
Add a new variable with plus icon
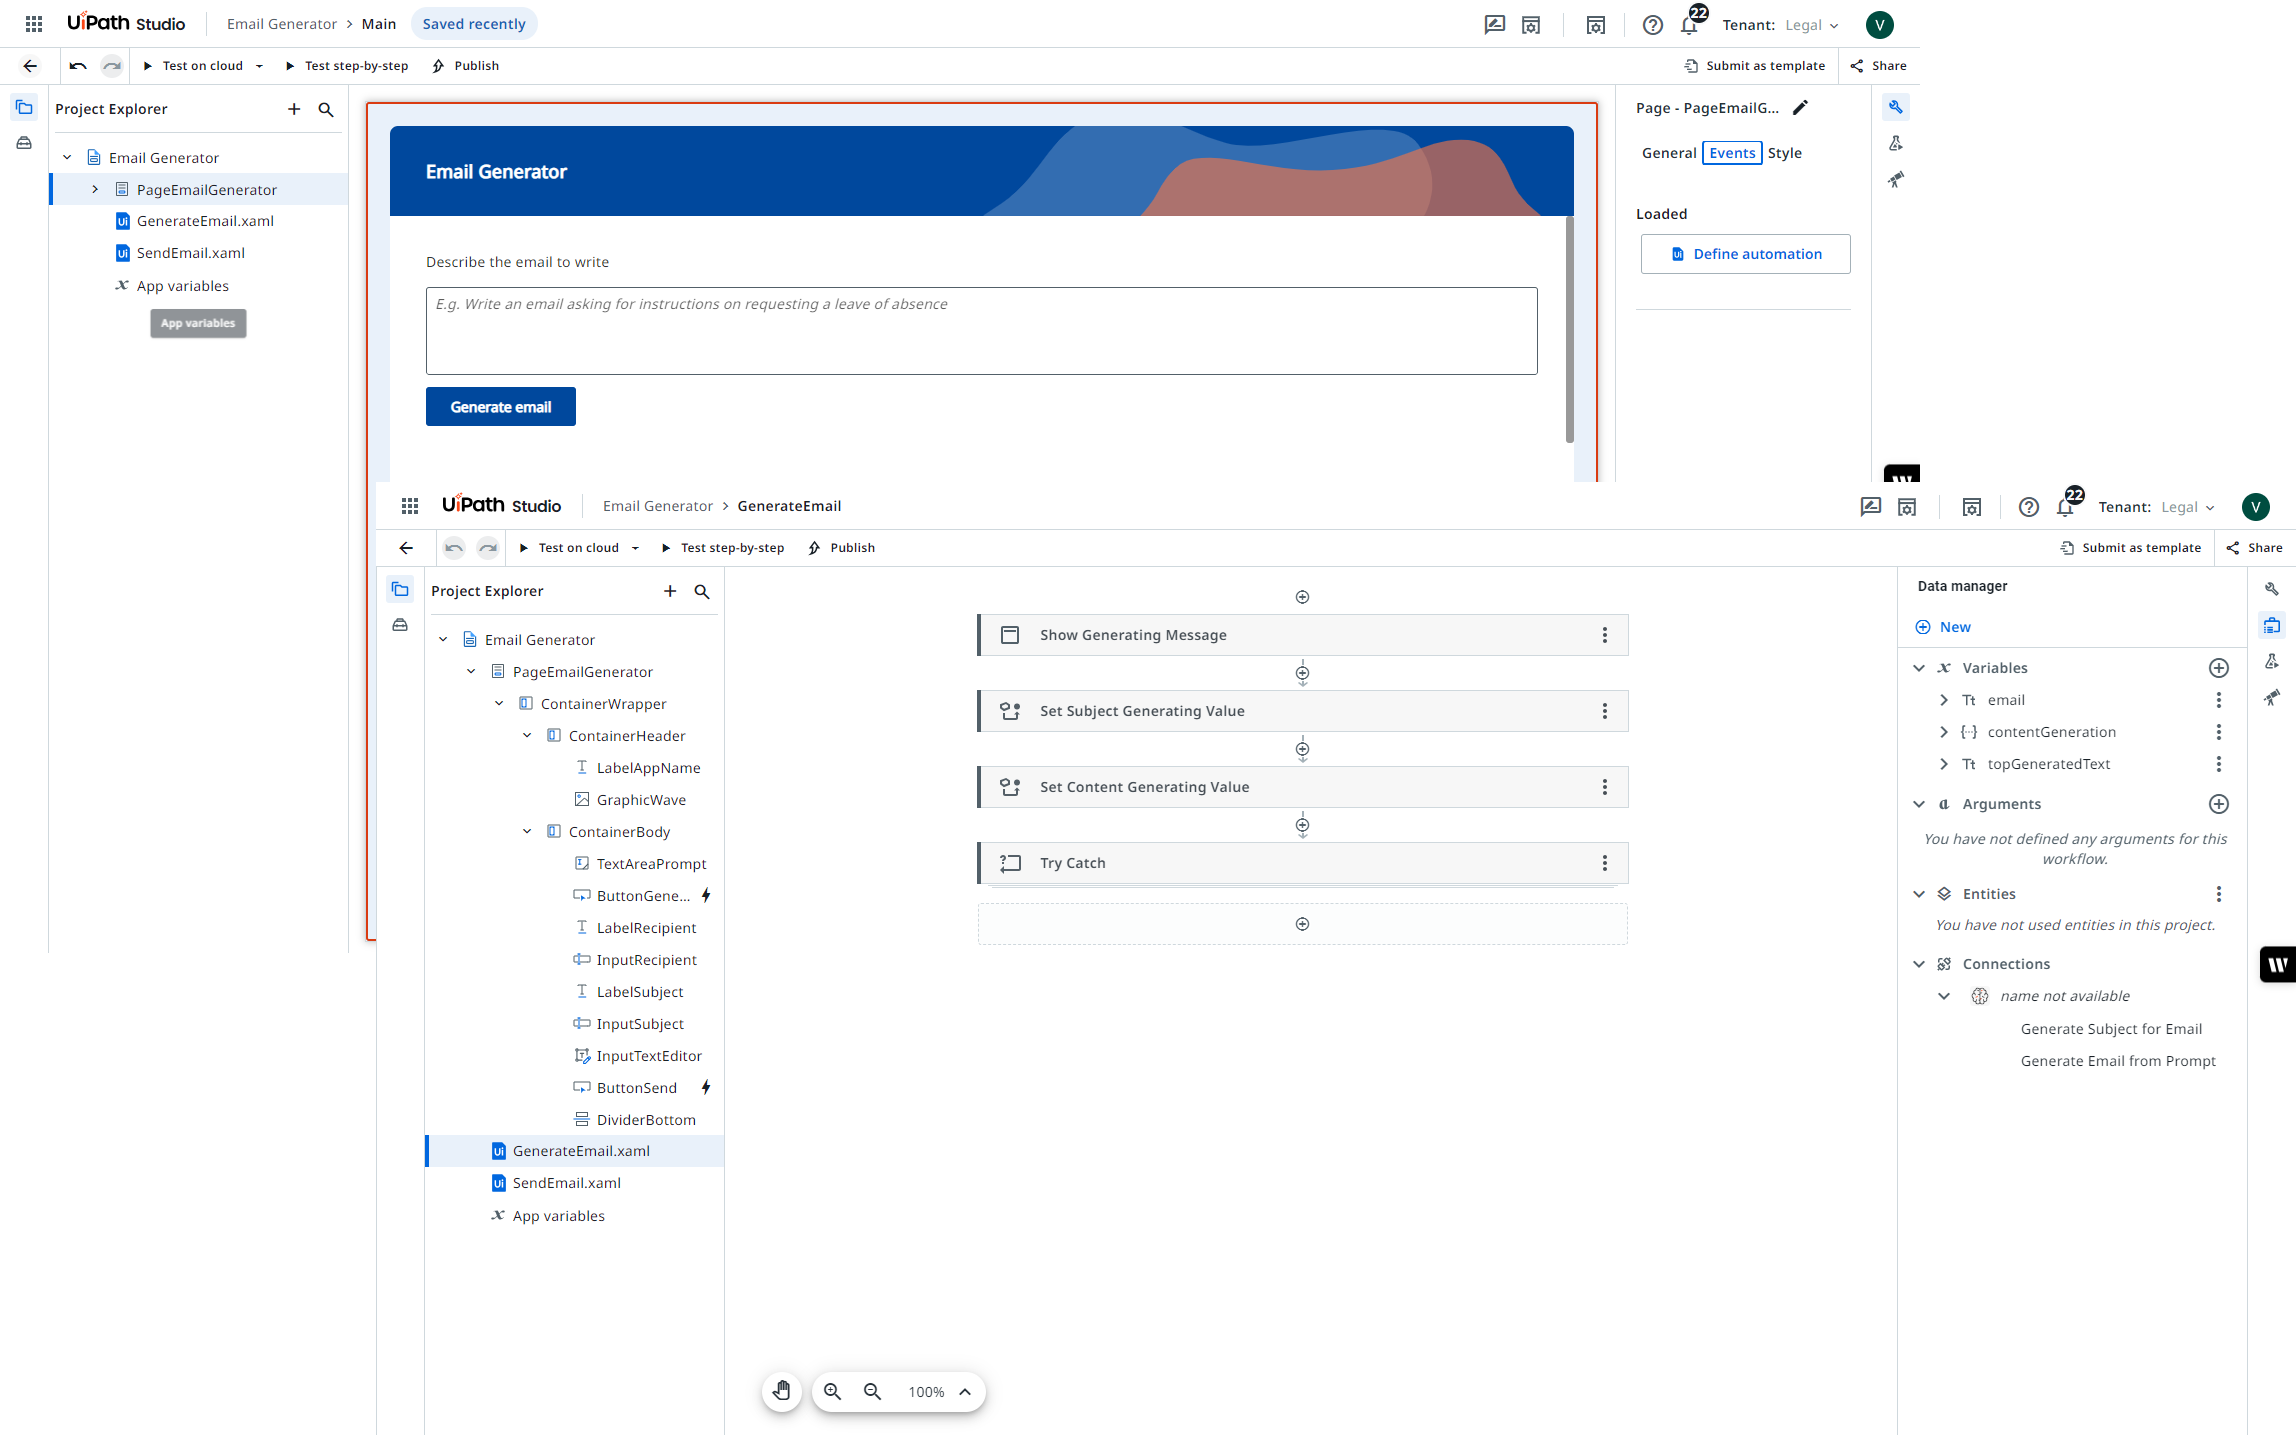pyautogui.click(x=2218, y=668)
